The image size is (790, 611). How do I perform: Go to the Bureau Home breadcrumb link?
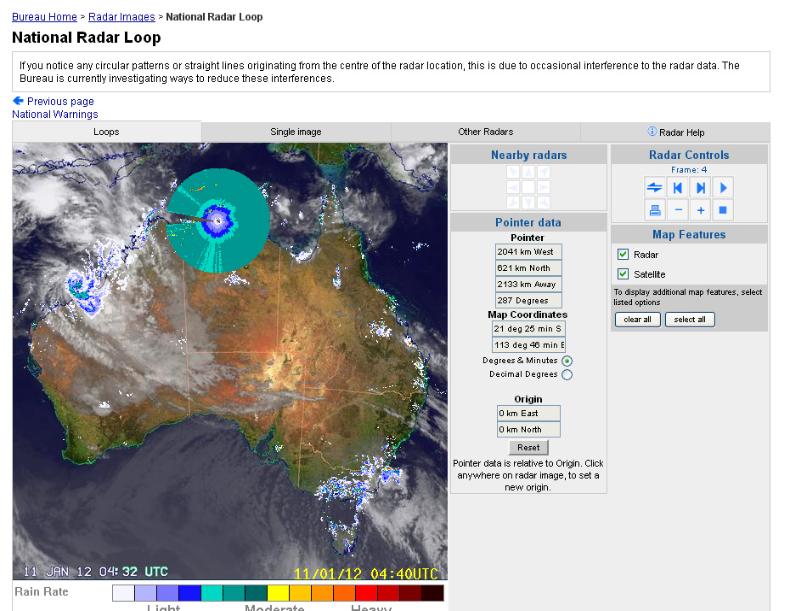tap(44, 17)
